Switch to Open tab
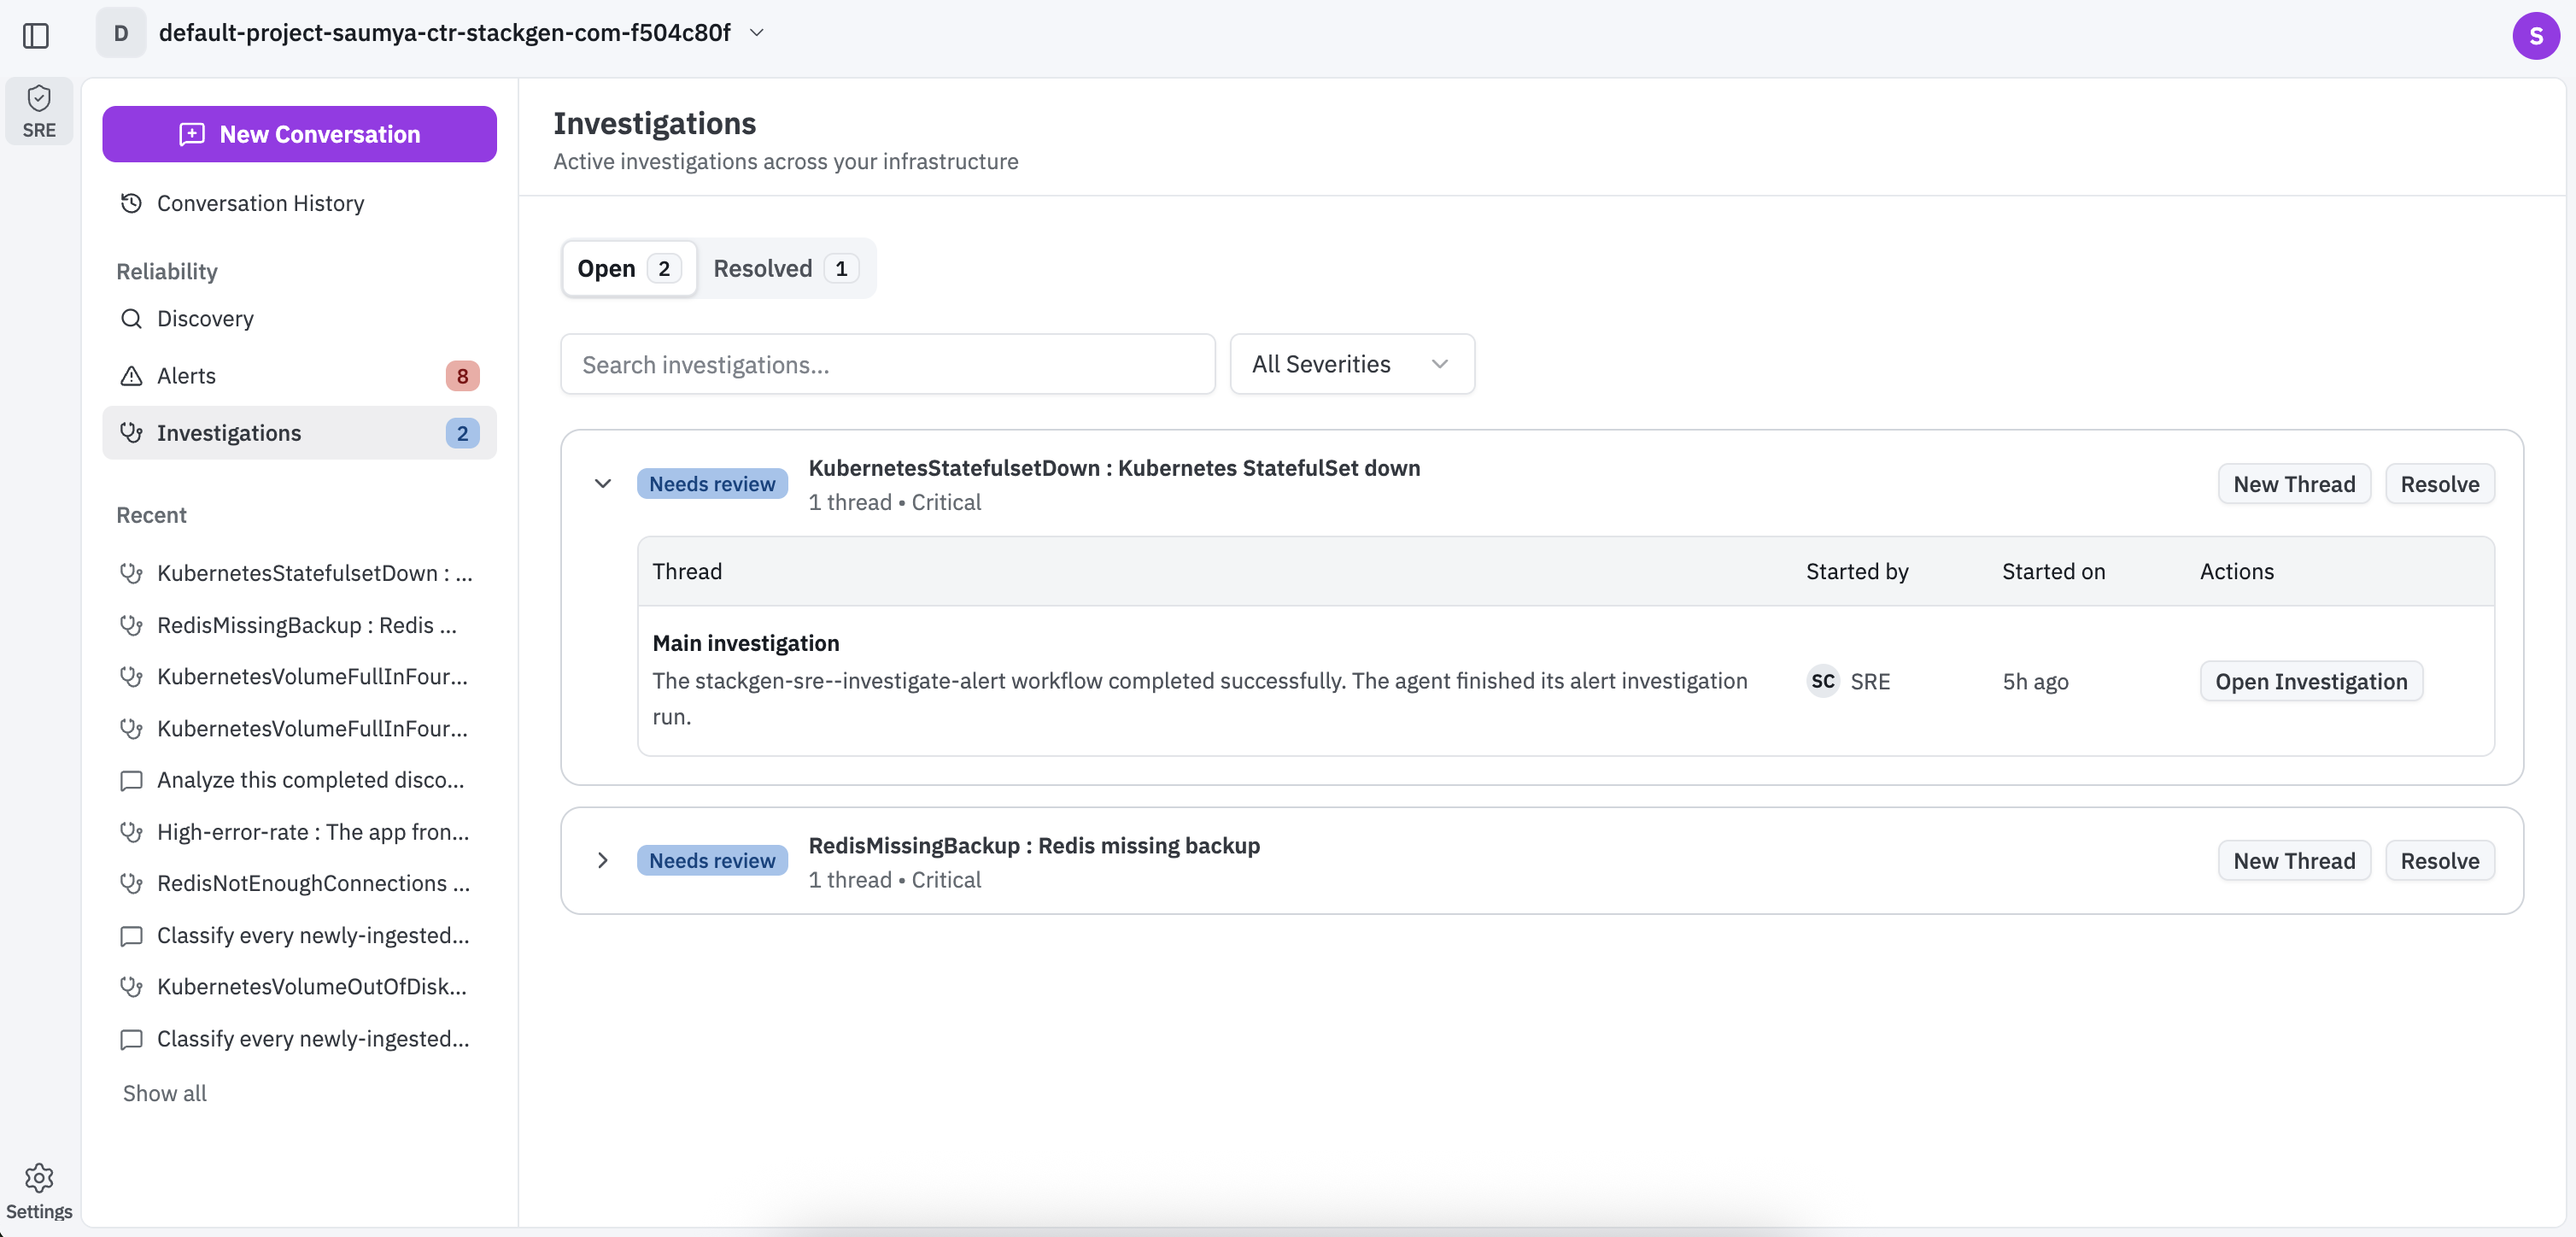This screenshot has width=2576, height=1237. tap(629, 268)
